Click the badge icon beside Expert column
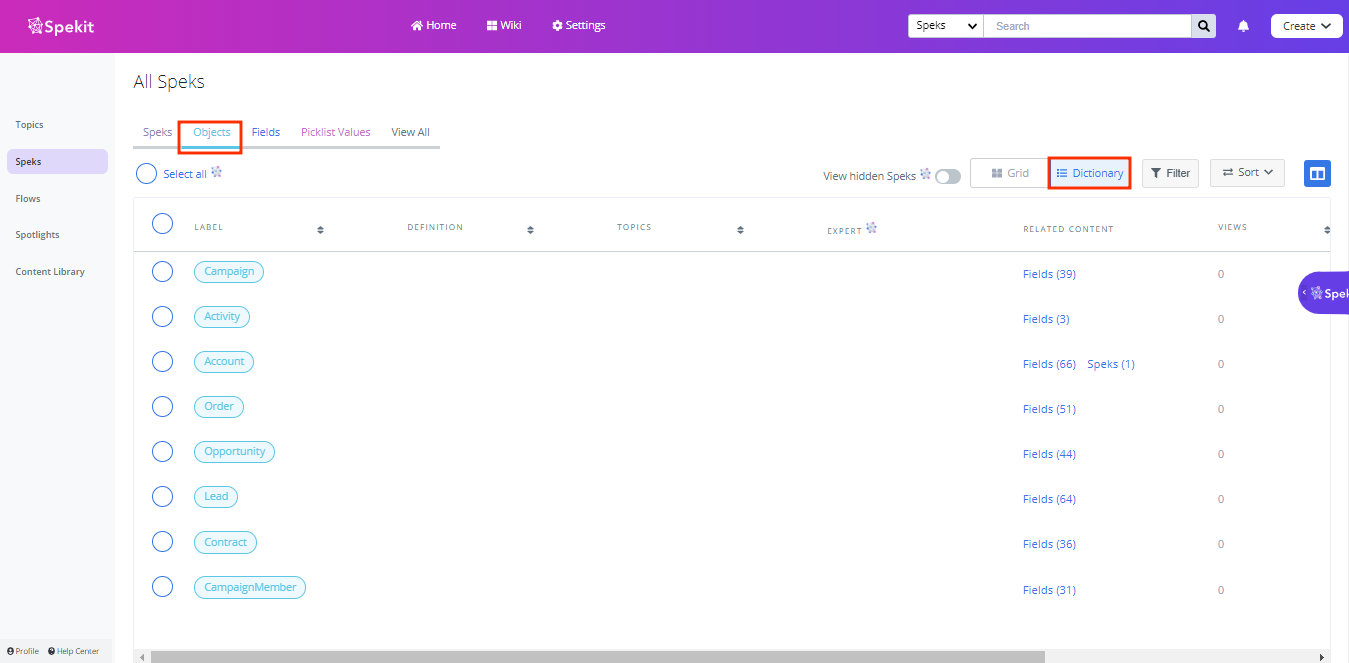The height and width of the screenshot is (663, 1349). point(872,228)
